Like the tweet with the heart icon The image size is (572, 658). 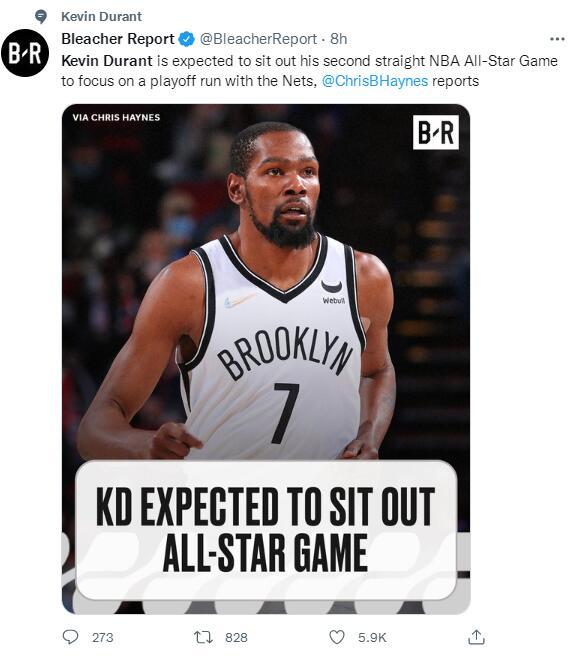point(337,637)
